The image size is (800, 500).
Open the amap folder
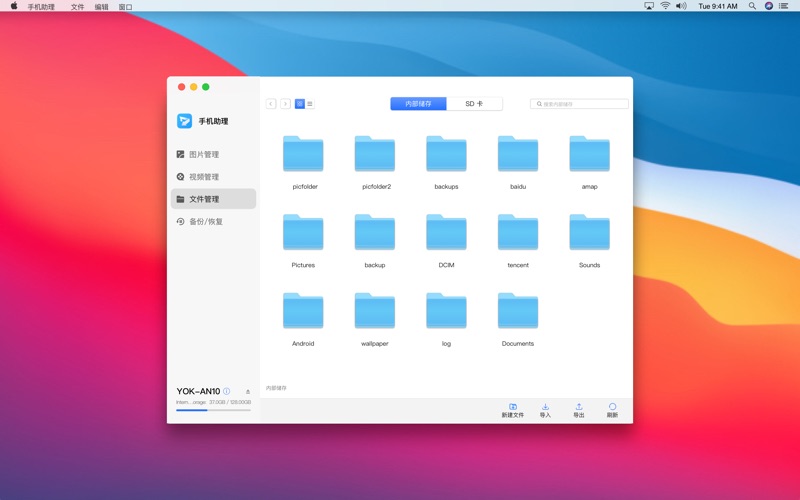point(589,153)
